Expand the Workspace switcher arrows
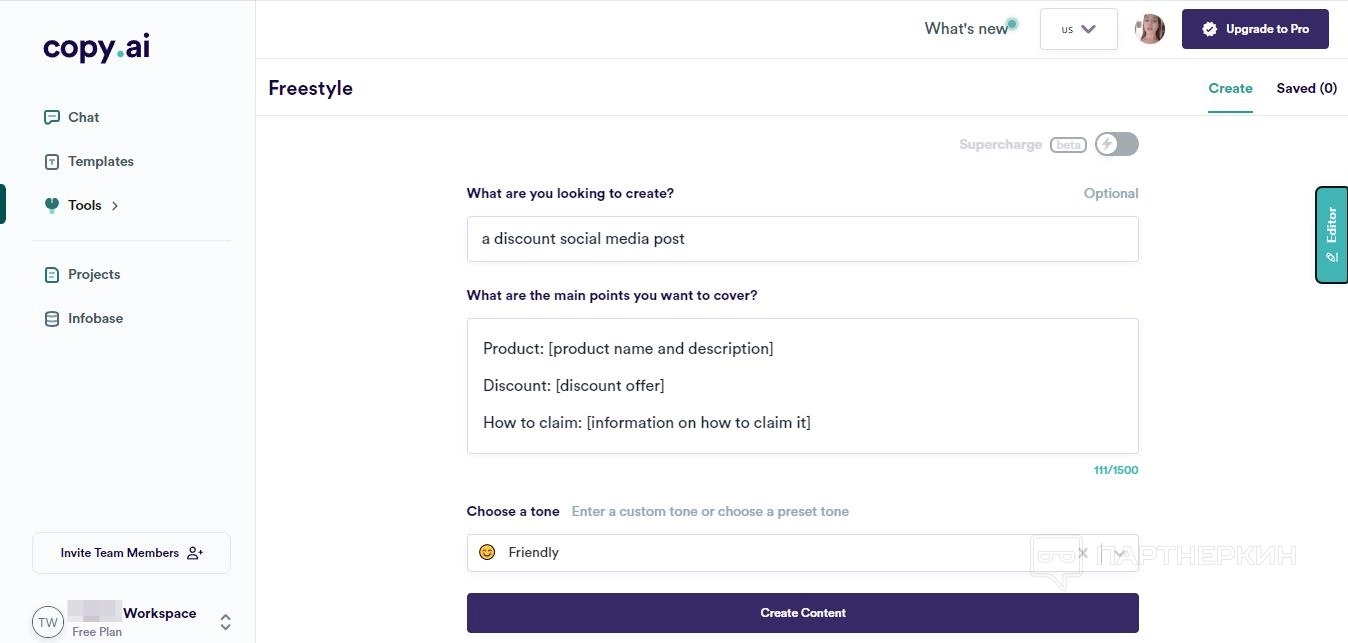This screenshot has height=643, width=1348. coord(226,621)
